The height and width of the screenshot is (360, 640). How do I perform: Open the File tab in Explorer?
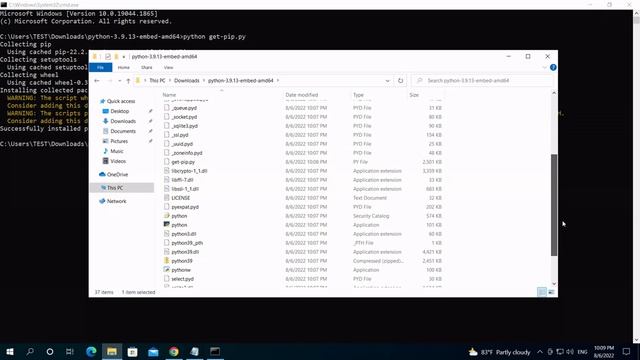click(100, 67)
